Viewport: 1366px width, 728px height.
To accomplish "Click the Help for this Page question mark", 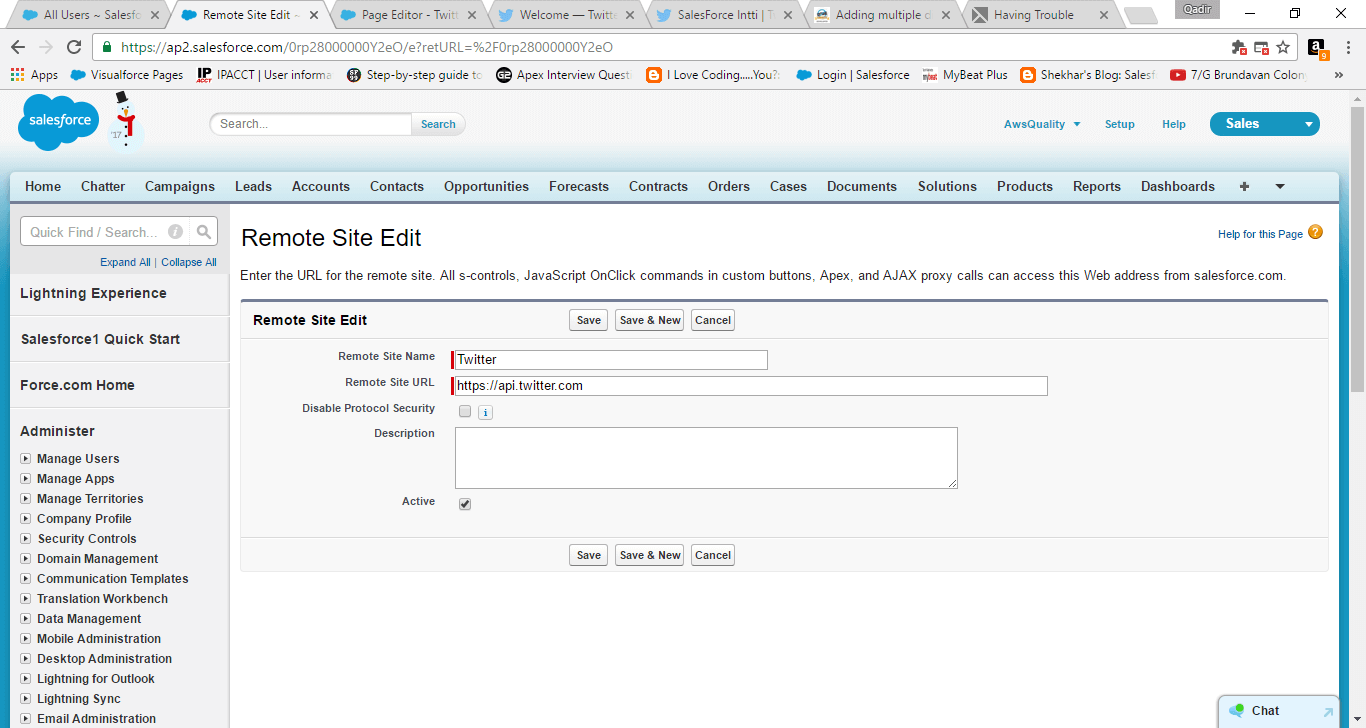I will click(x=1314, y=232).
